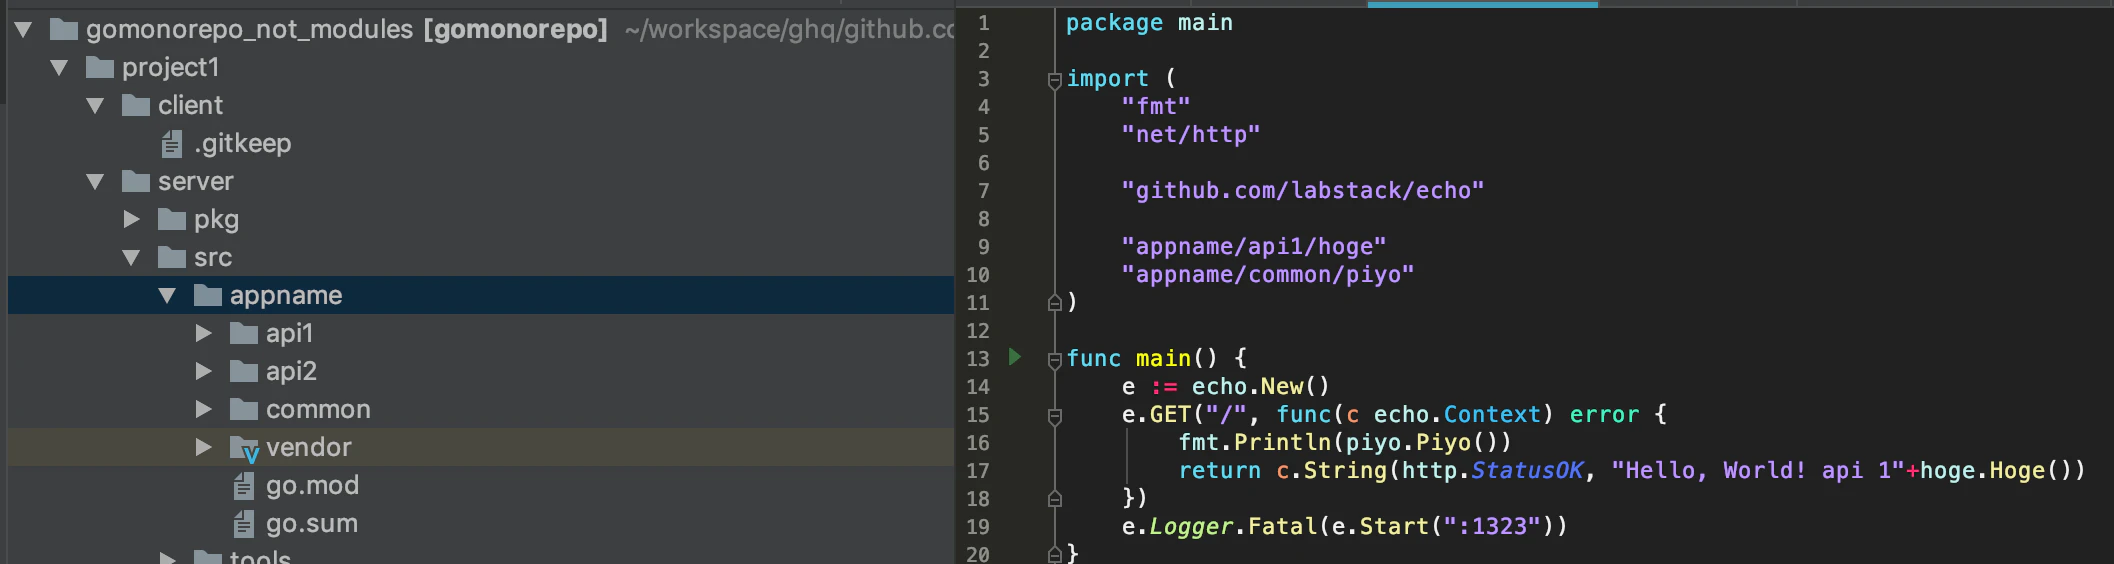Fold the import block at line 3

pyautogui.click(x=1054, y=80)
